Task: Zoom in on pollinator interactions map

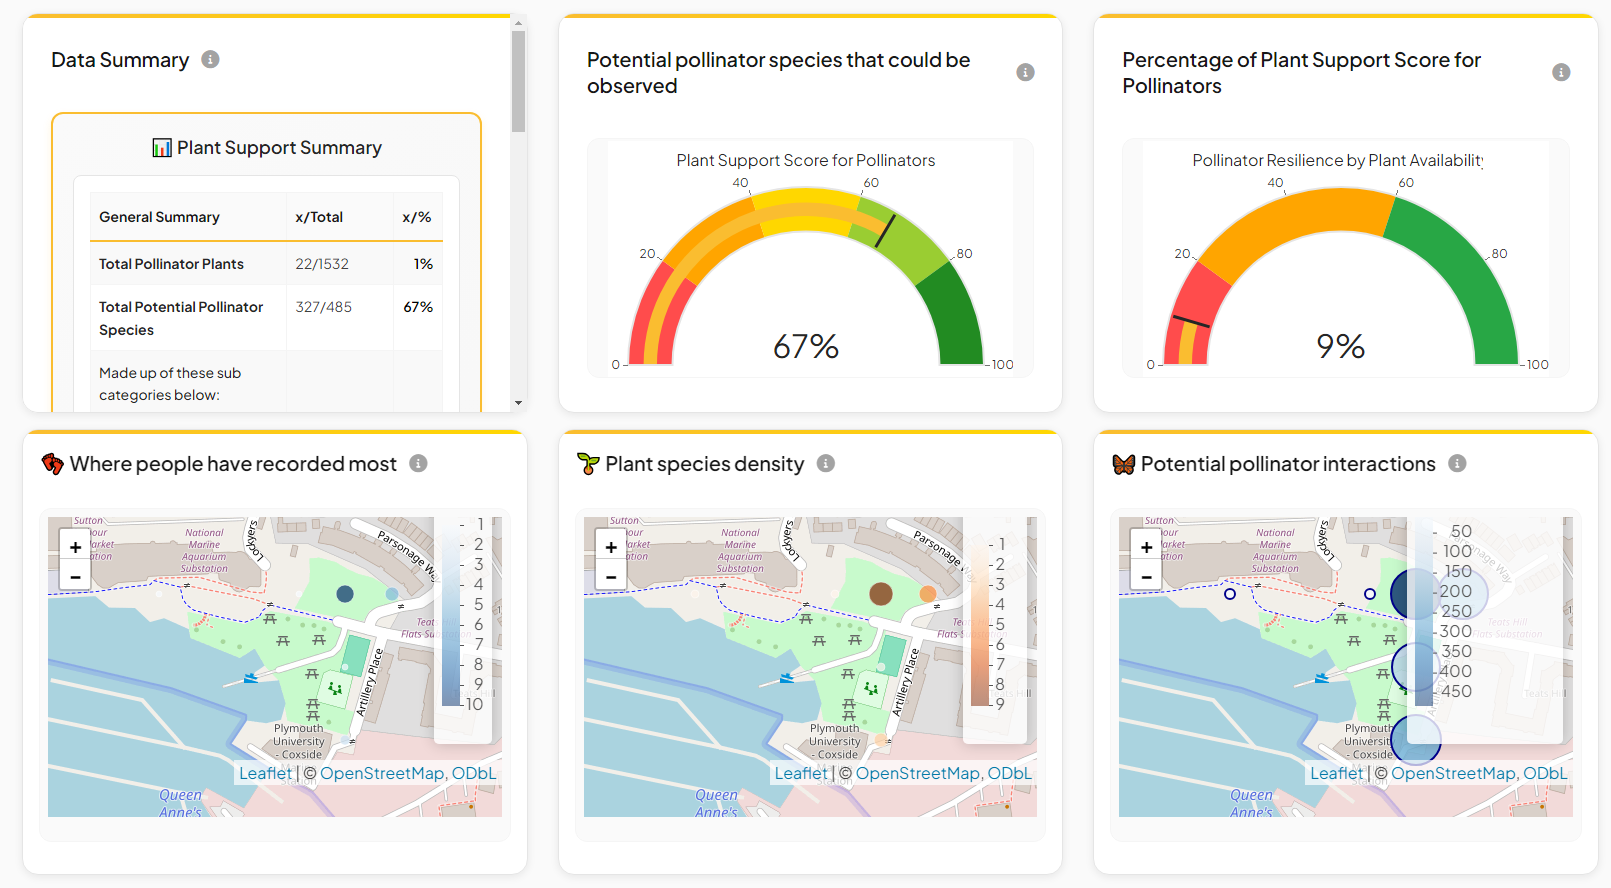Action: 1146,547
